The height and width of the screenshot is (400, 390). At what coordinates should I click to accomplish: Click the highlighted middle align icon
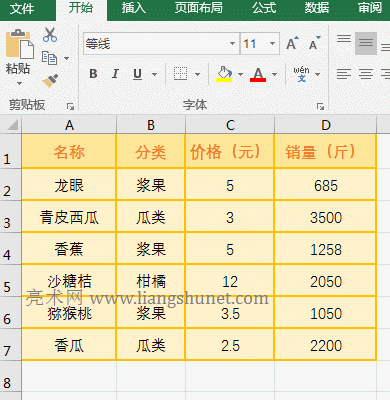click(366, 43)
